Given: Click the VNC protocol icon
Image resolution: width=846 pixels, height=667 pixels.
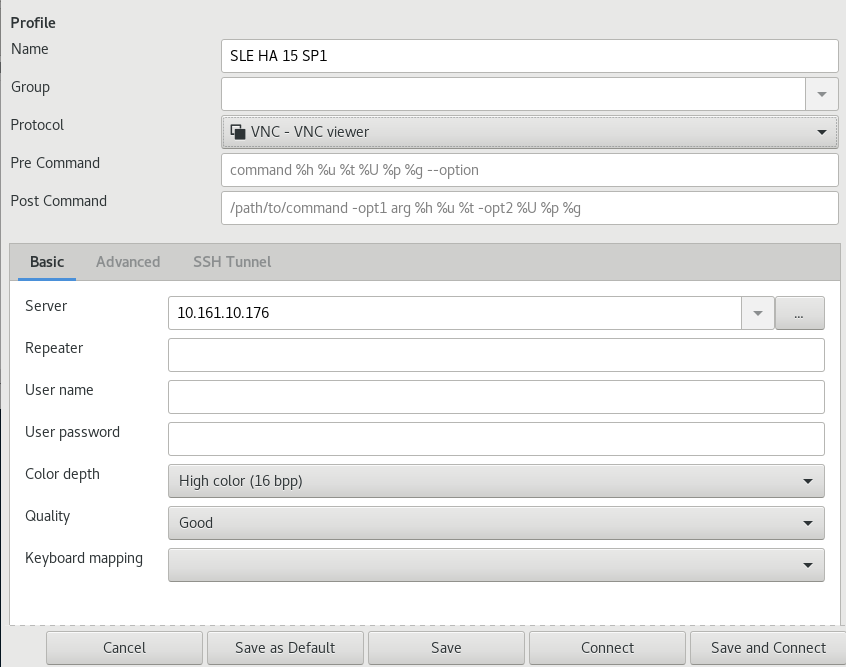Looking at the screenshot, I should coord(238,131).
